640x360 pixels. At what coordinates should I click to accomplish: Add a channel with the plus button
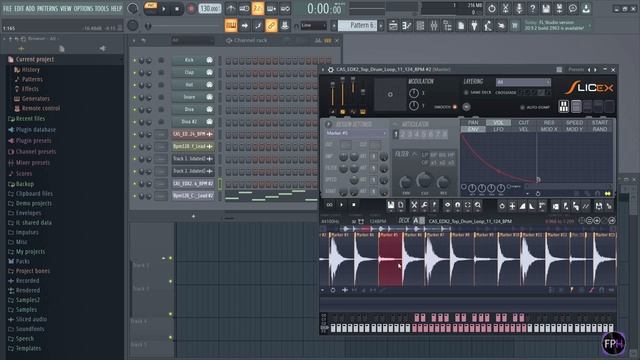click(193, 216)
